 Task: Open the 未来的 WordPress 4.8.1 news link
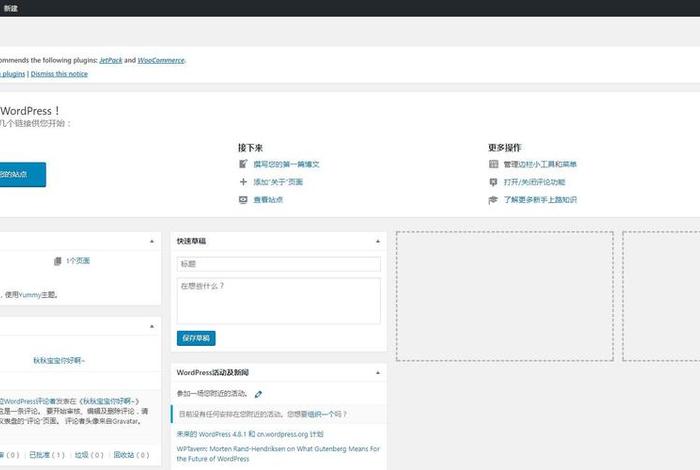[x=250, y=434]
